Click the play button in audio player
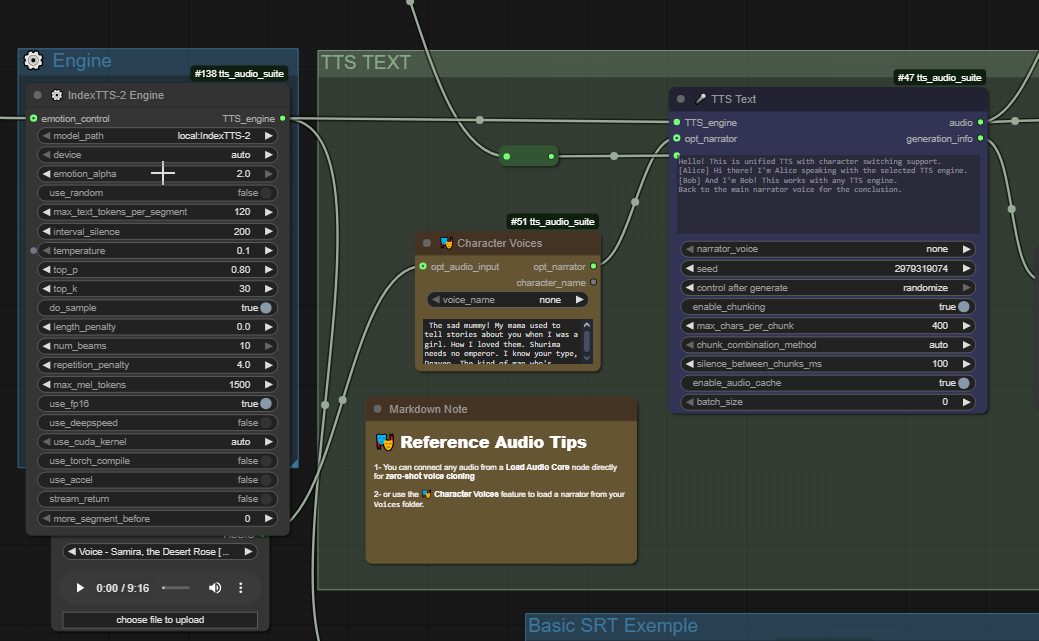1039x641 pixels. point(80,588)
